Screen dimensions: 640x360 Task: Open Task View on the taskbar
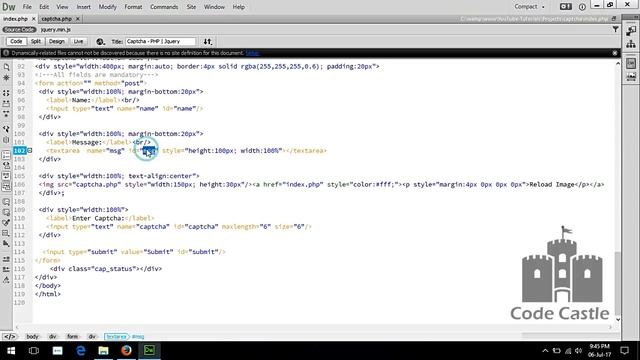click(34, 351)
